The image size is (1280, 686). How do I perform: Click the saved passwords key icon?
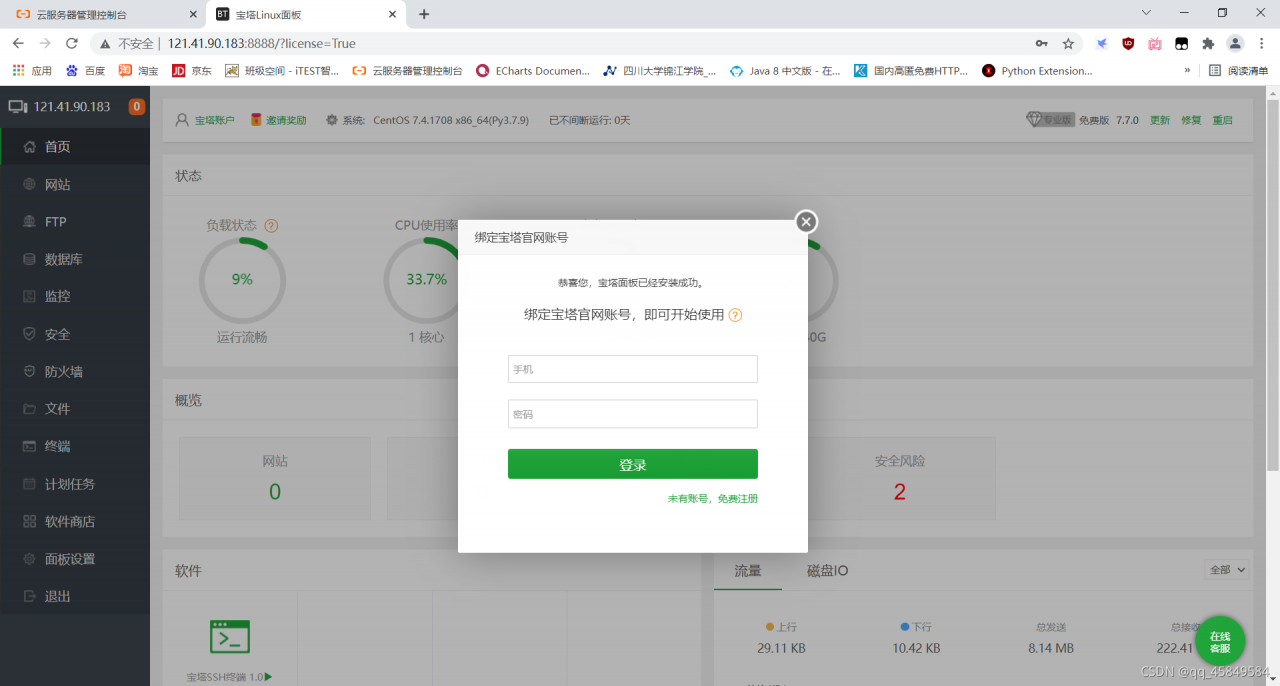tap(1041, 43)
